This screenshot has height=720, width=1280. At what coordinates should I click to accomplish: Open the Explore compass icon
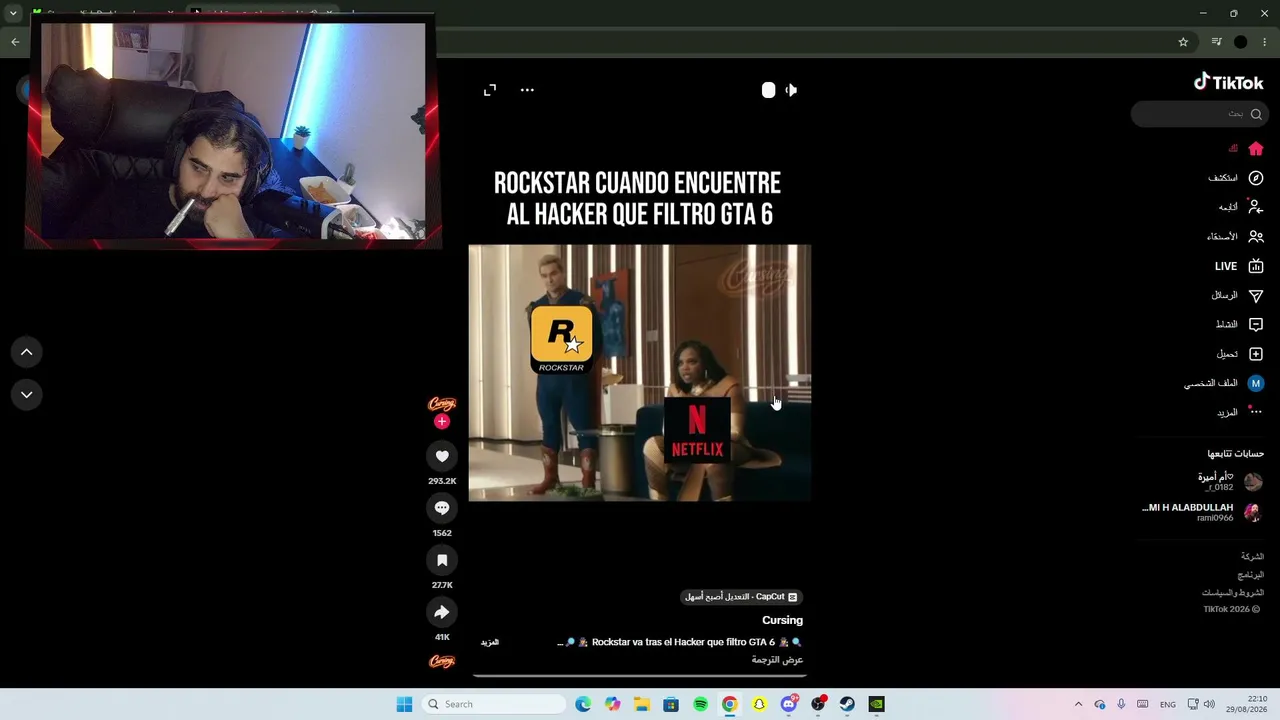pyautogui.click(x=1256, y=178)
